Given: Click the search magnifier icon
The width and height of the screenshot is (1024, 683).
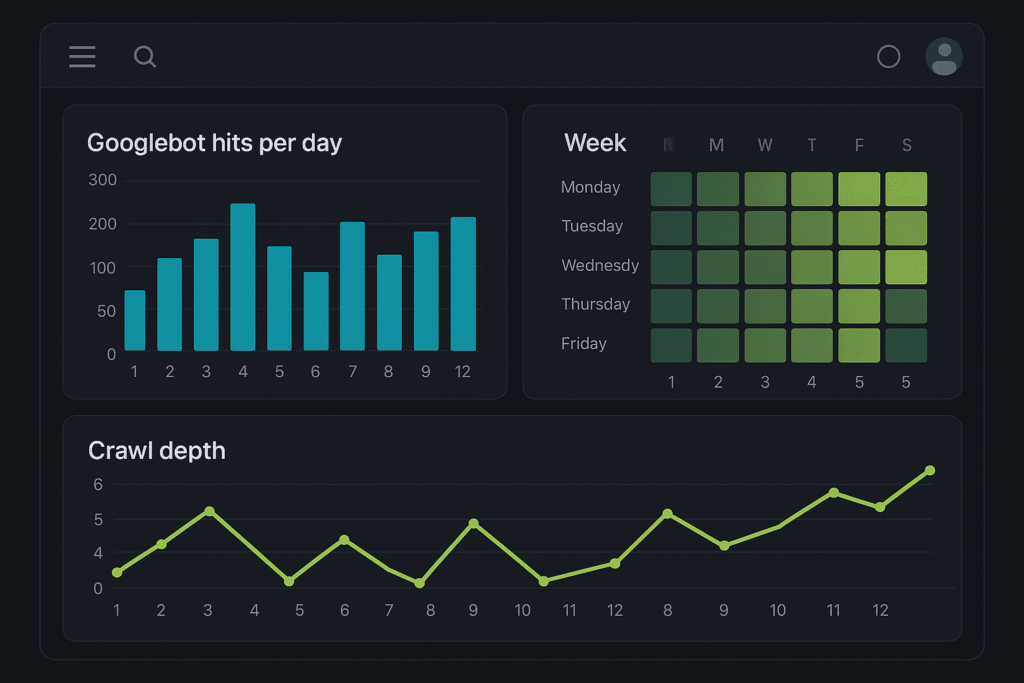Looking at the screenshot, I should (x=144, y=57).
